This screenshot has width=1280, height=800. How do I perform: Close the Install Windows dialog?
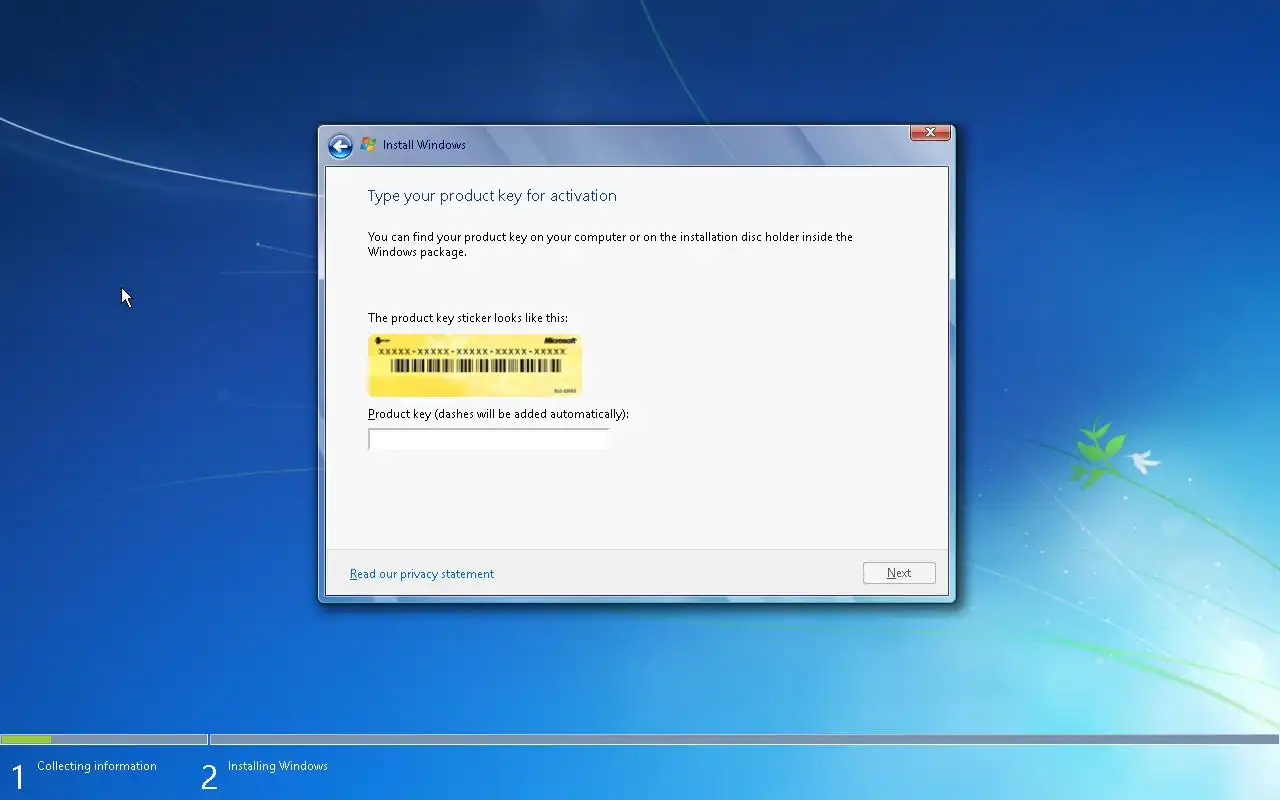pos(930,132)
